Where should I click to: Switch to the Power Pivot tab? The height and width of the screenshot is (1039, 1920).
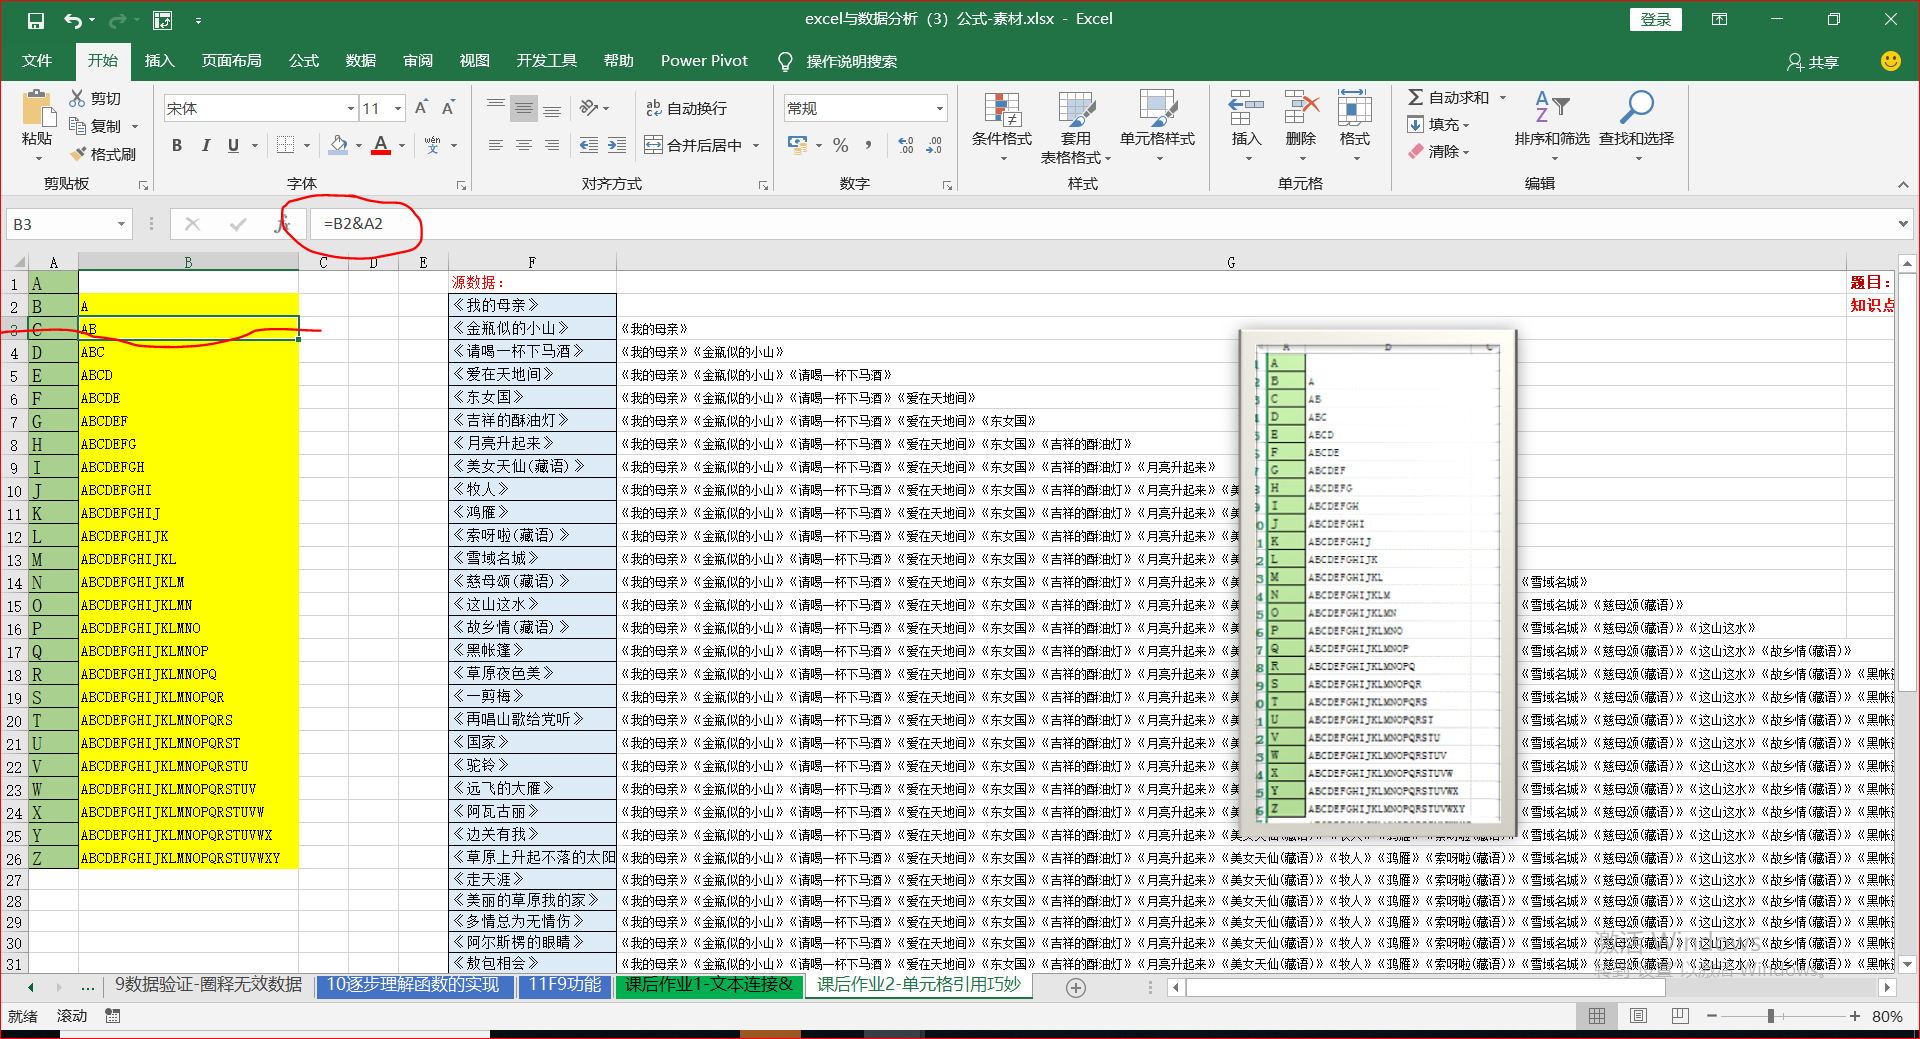704,61
